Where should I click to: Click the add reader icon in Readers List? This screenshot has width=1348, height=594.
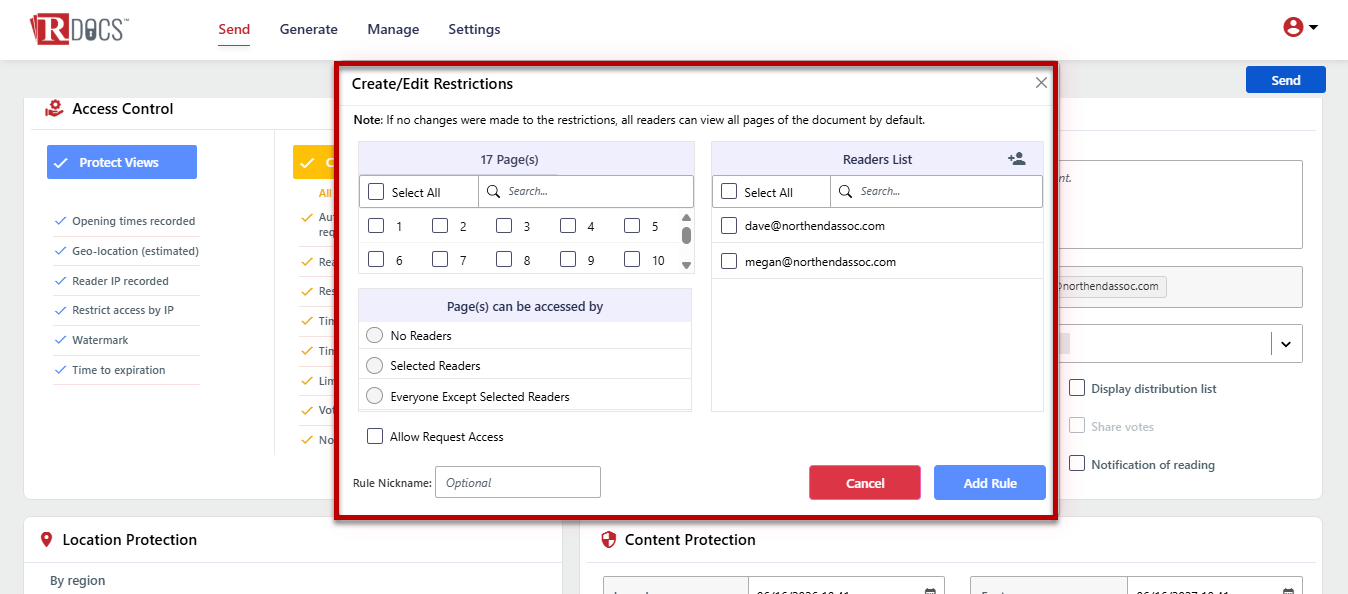(x=1017, y=159)
